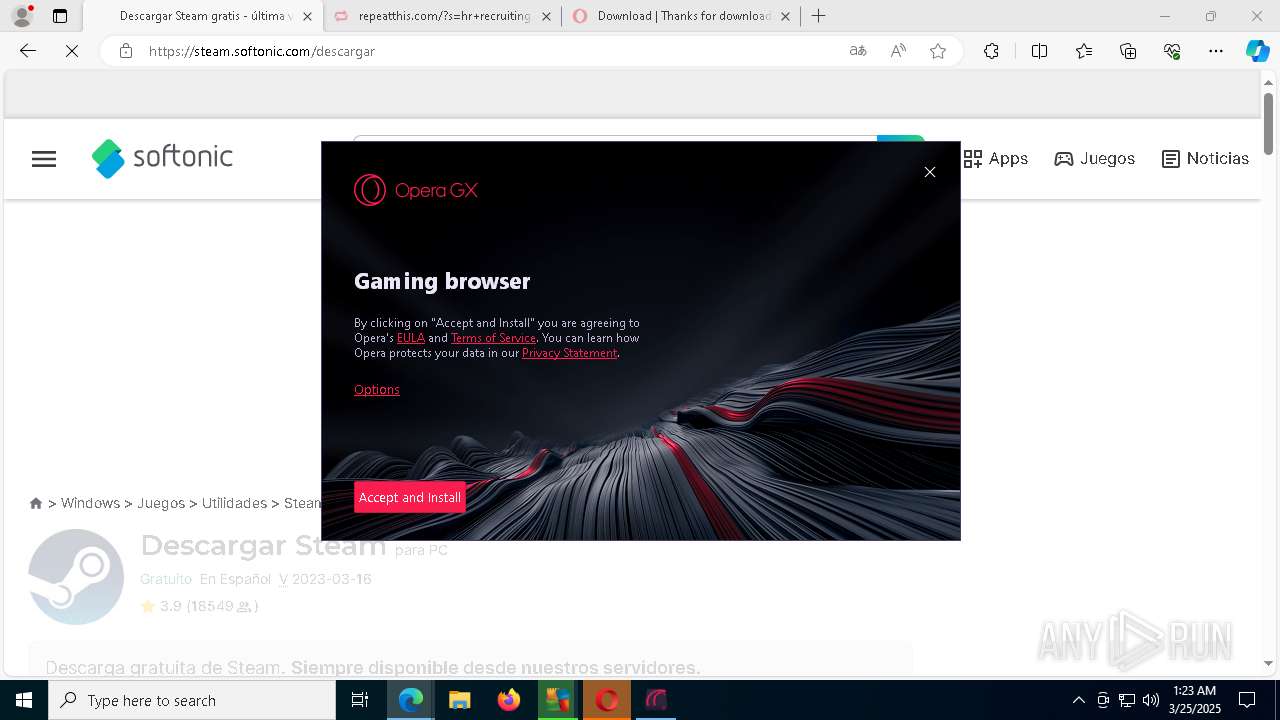Open File Explorer from taskbar
Screen dimensions: 1280x720
pos(459,700)
